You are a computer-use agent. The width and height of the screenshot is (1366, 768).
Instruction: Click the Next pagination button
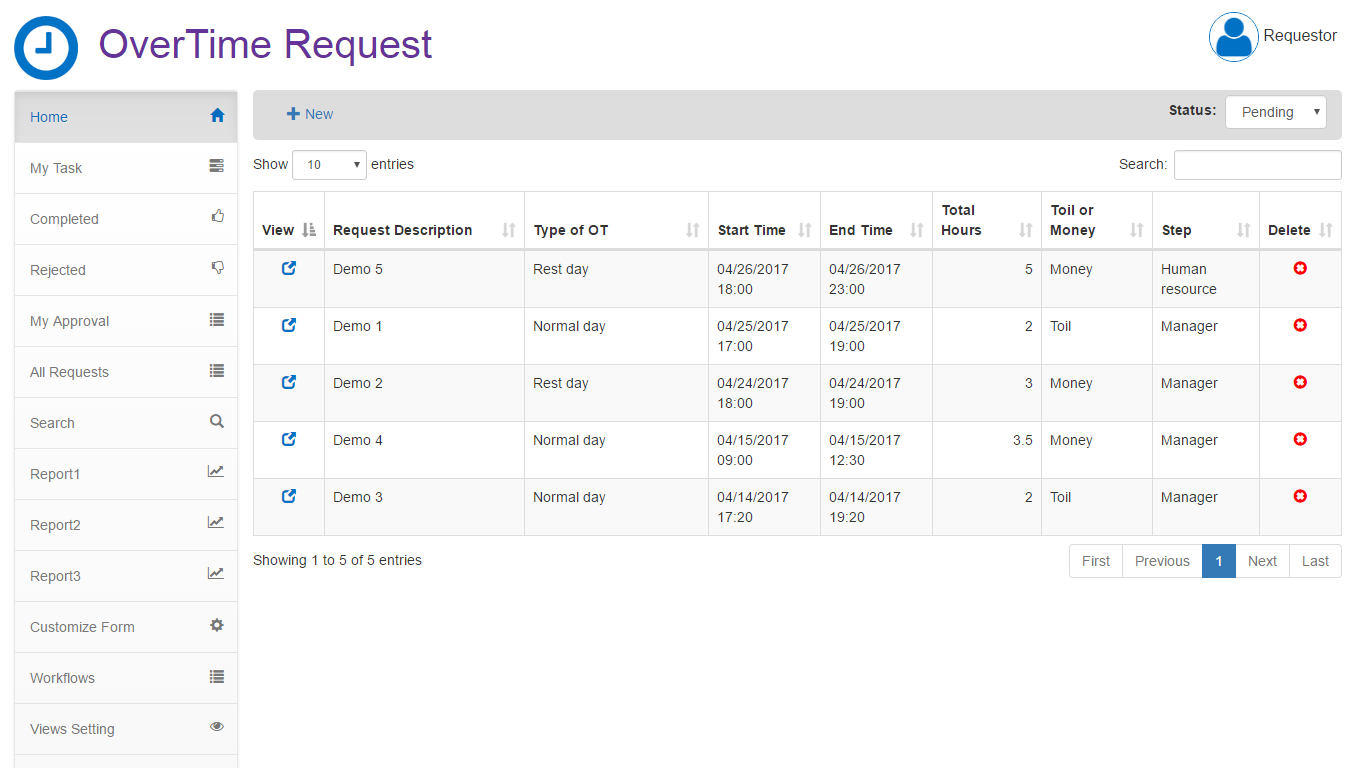point(1262,561)
